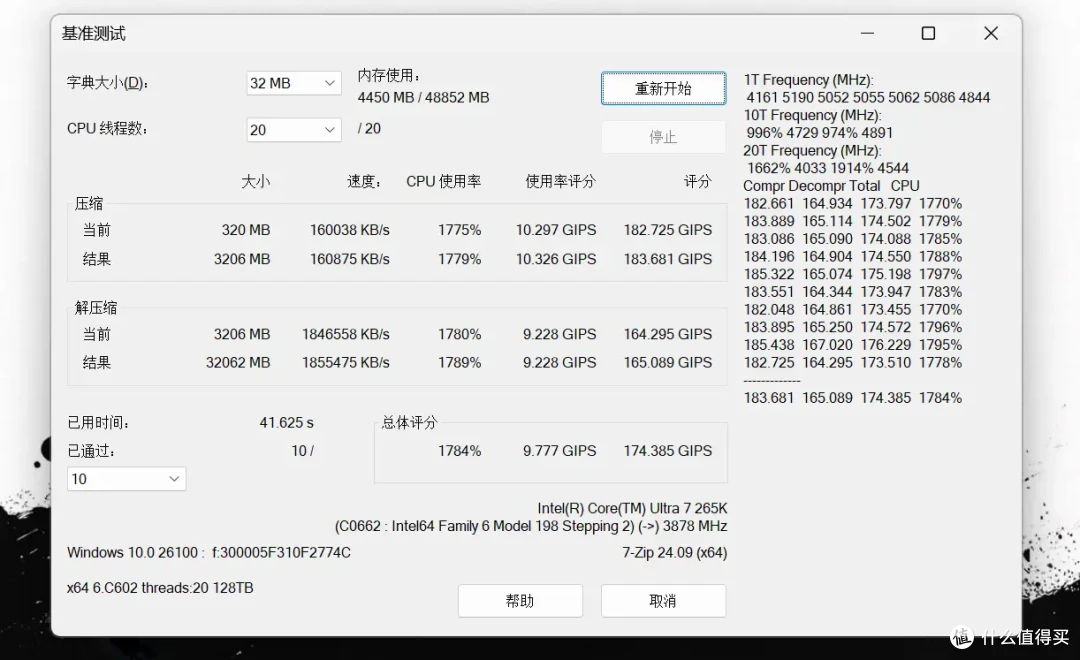Click the compression speed 160038 KB/s

(349, 230)
